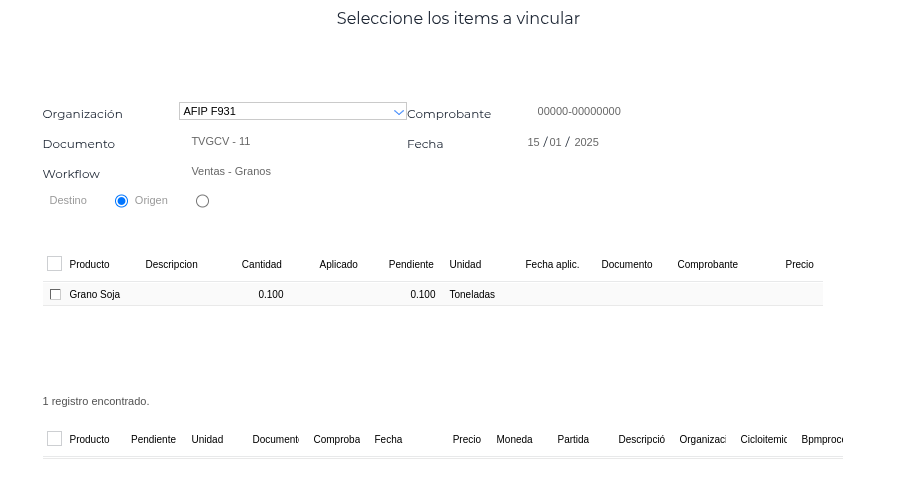
Task: Click the Aplicado column header
Action: click(x=338, y=265)
